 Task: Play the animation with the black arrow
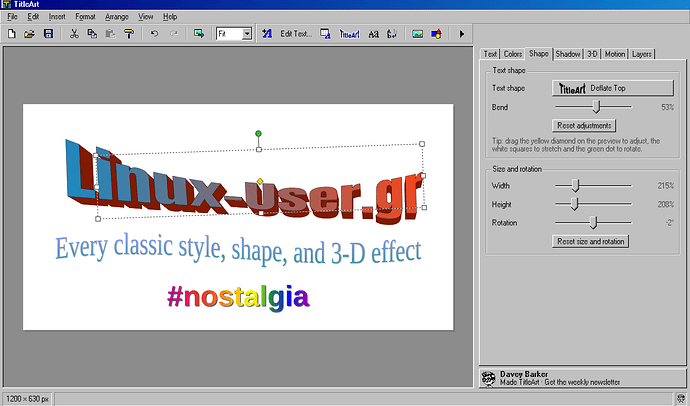click(462, 34)
